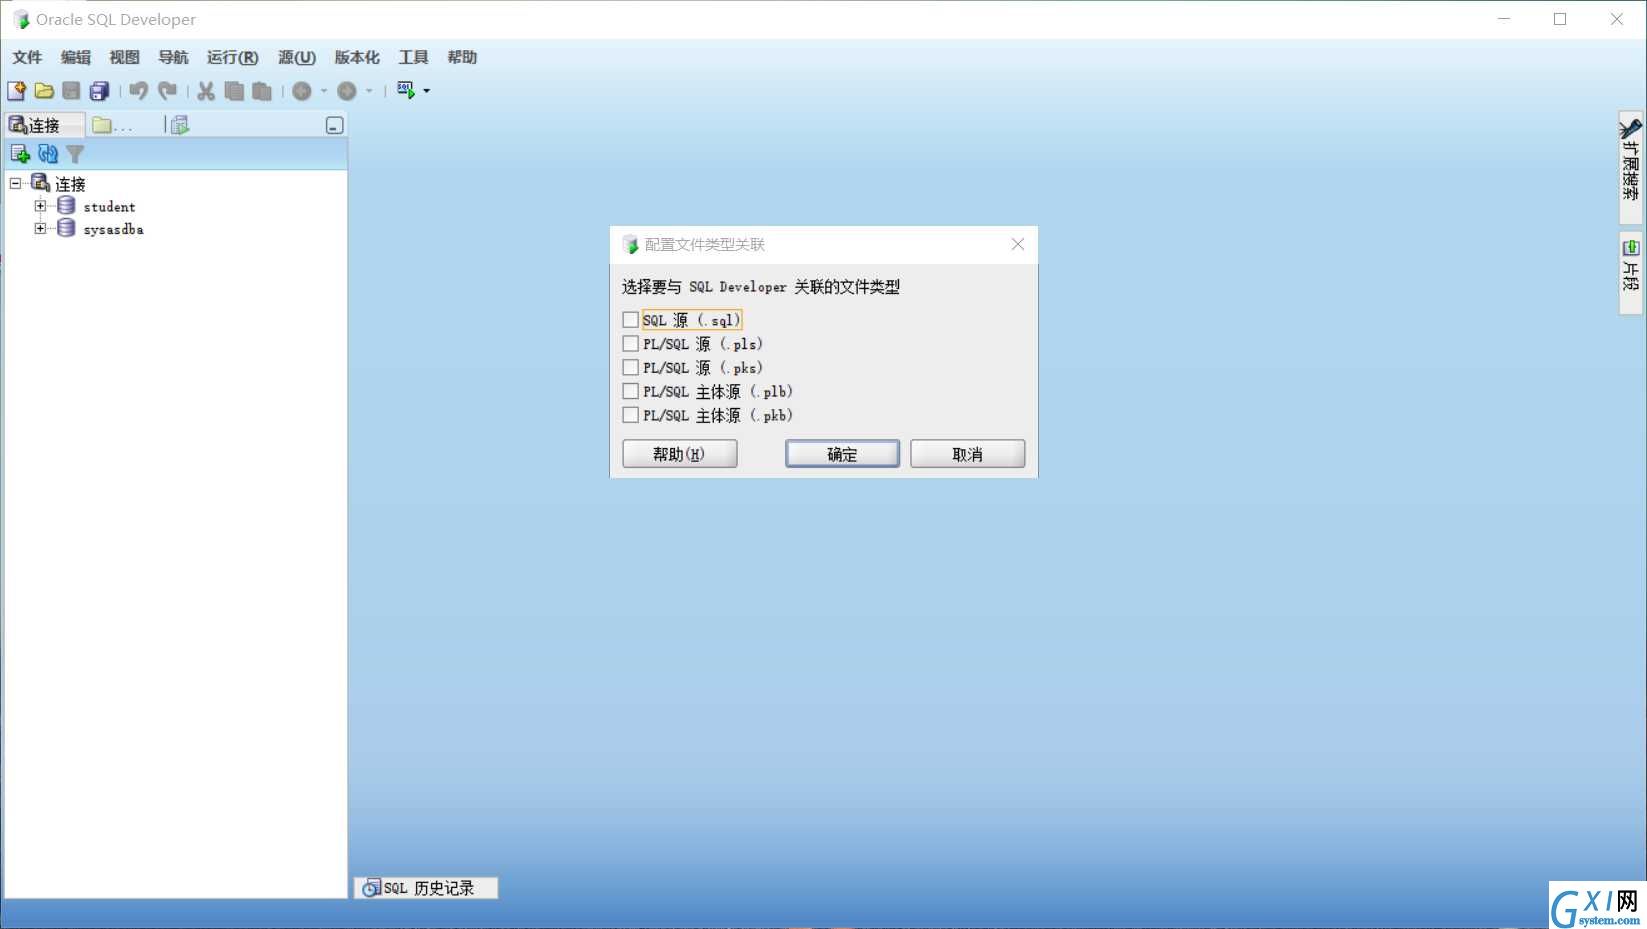The height and width of the screenshot is (929, 1647).
Task: Select the student connection label
Action: pyautogui.click(x=110, y=207)
